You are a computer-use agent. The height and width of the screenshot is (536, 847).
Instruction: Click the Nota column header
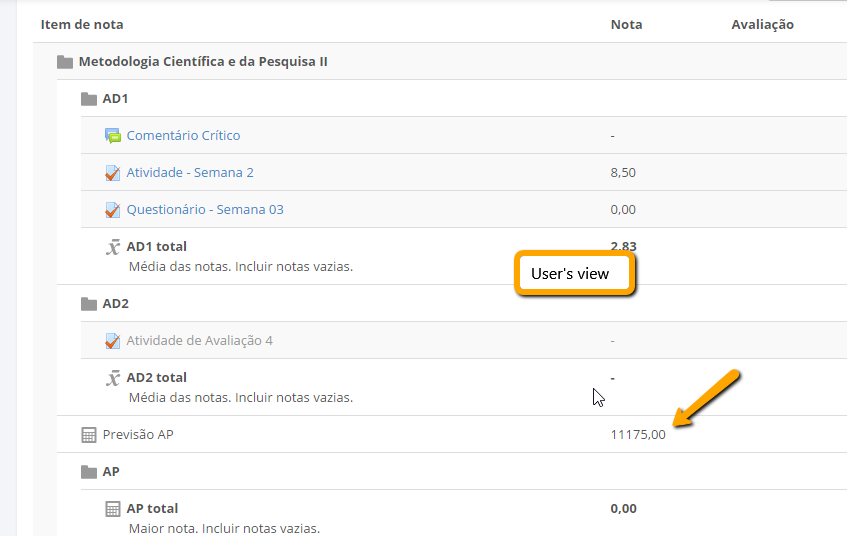coord(627,24)
